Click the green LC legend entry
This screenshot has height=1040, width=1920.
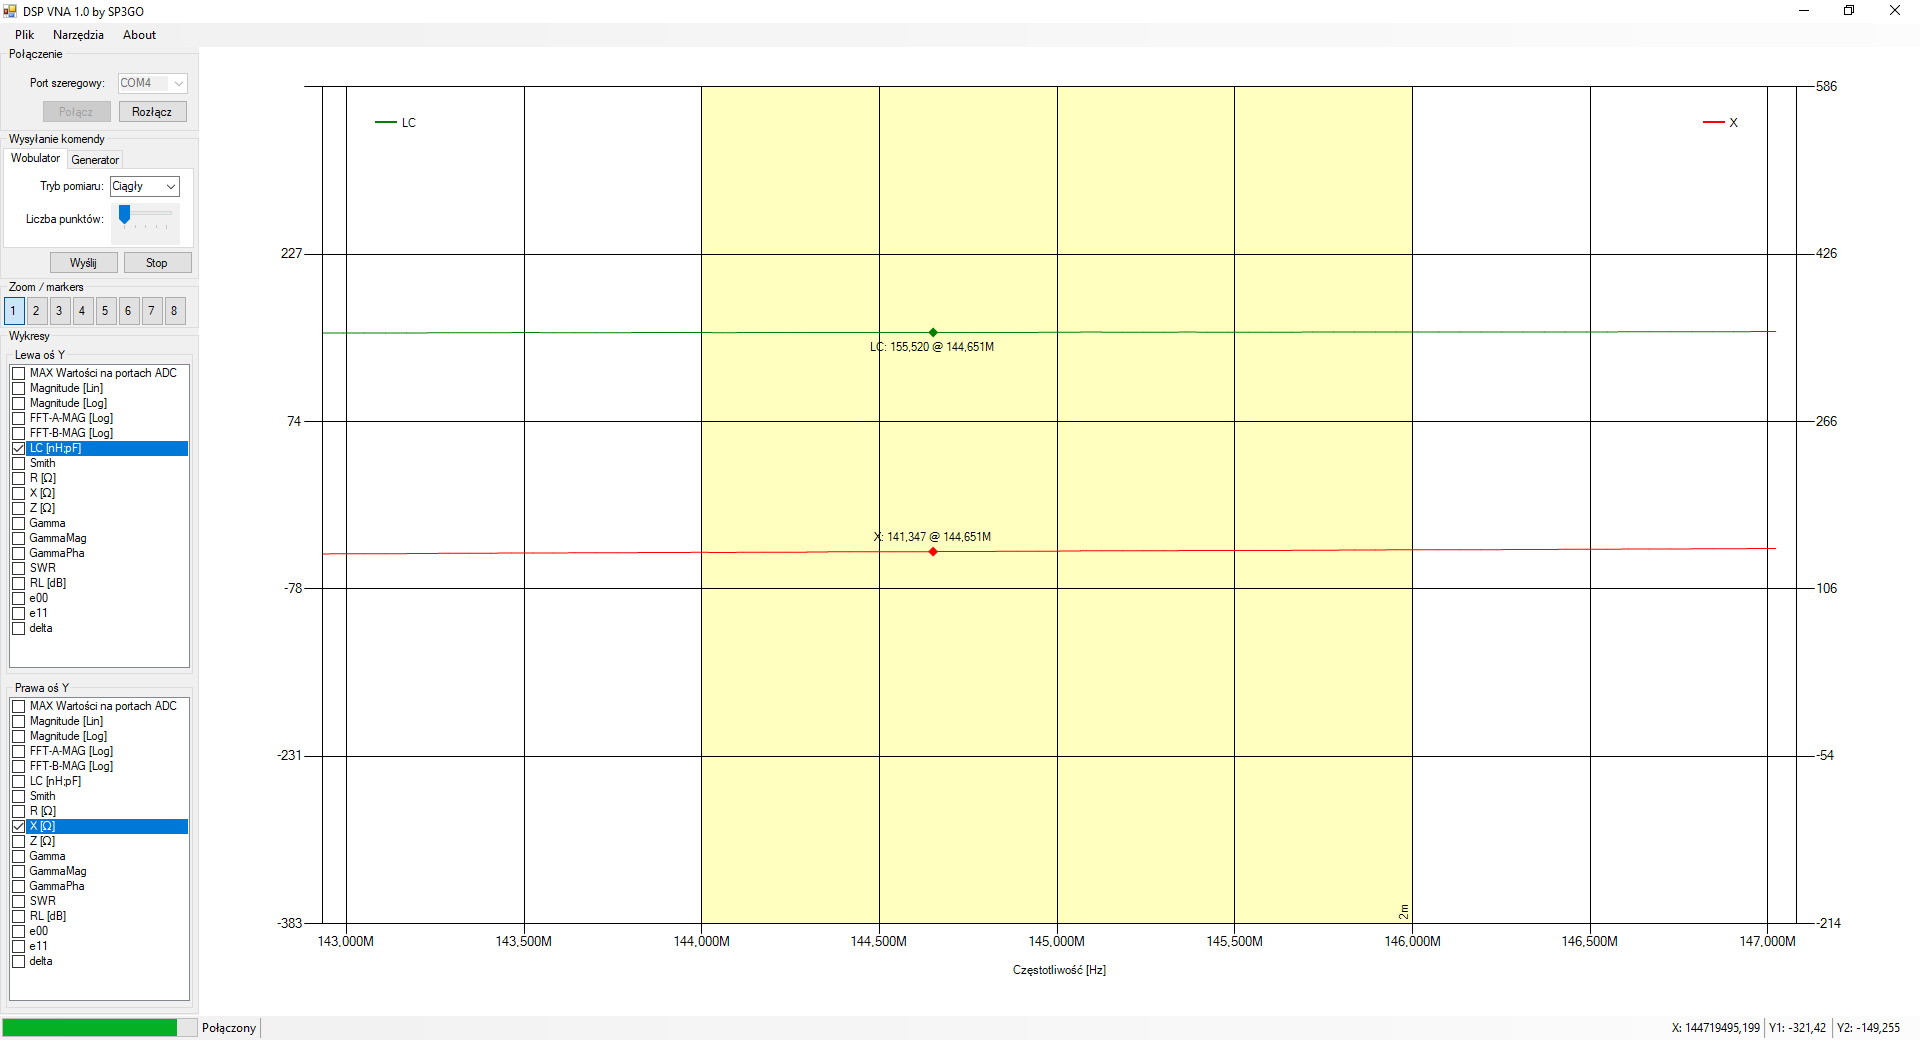click(396, 123)
